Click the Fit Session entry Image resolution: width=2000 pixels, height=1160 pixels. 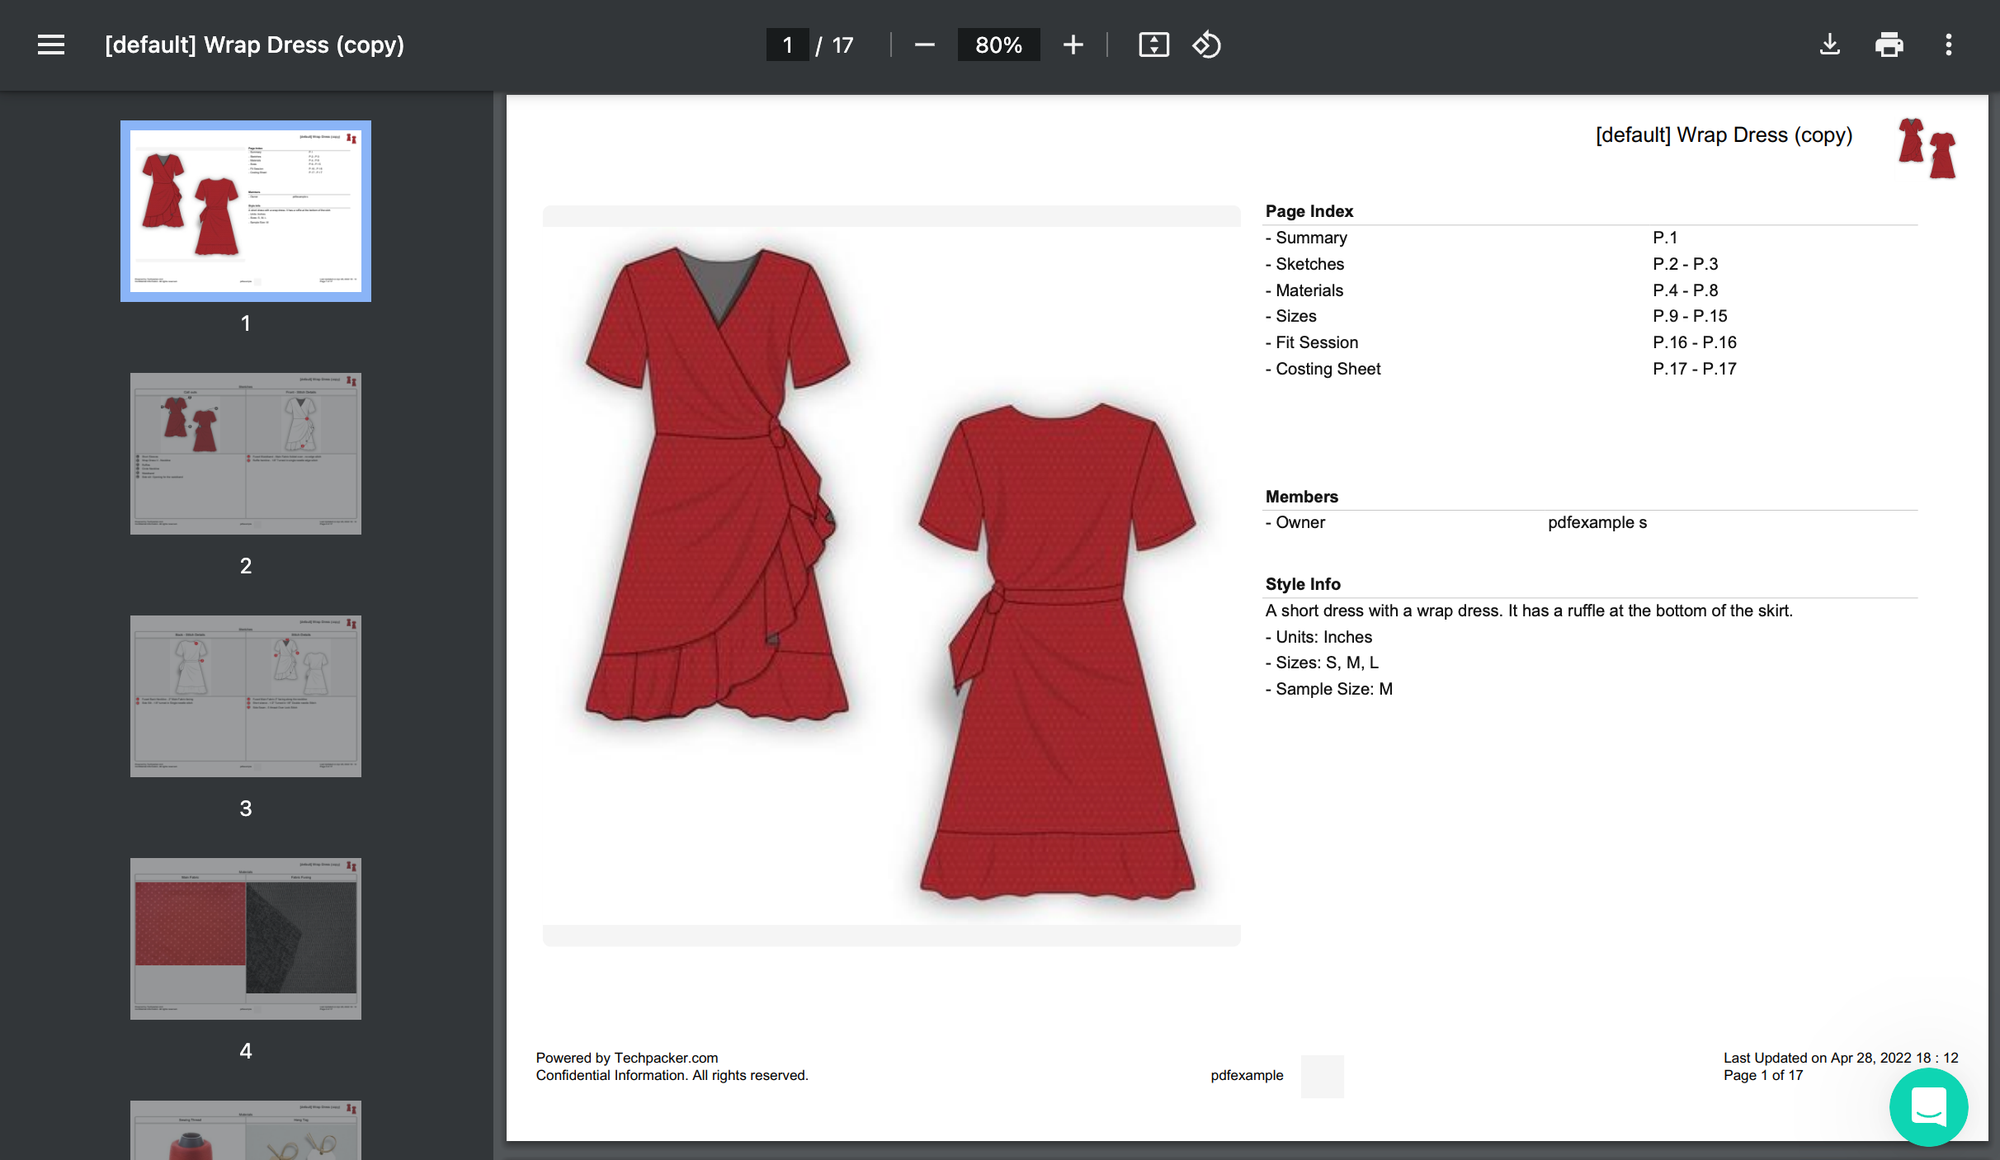pyautogui.click(x=1316, y=342)
